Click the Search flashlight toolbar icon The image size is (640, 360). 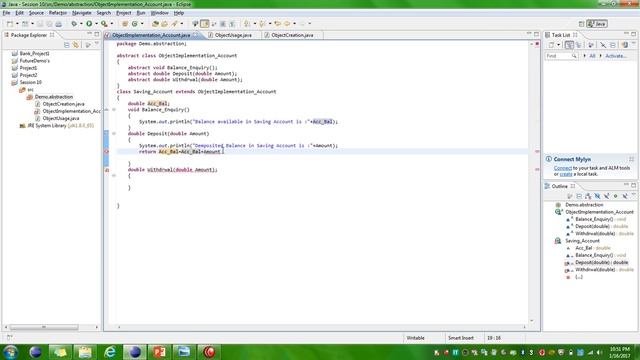coord(174,24)
